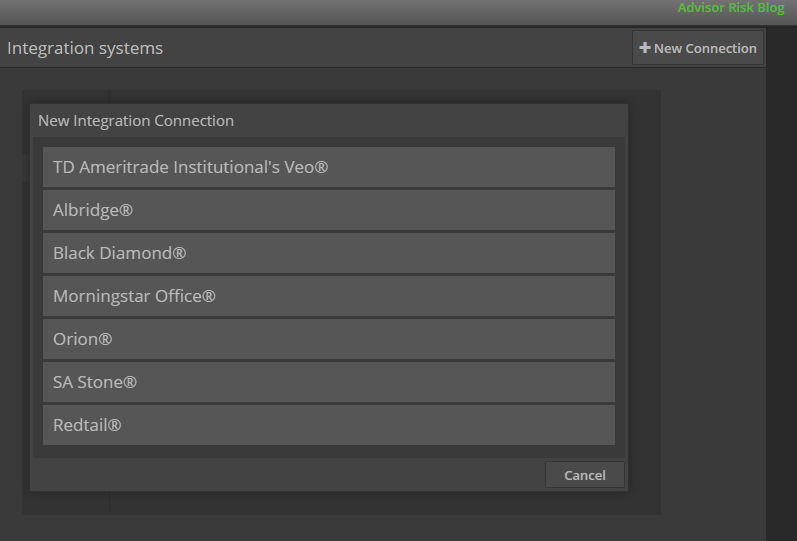Open the Advisor Risk Blog link
Viewport: 797px width, 541px height.
click(731, 8)
